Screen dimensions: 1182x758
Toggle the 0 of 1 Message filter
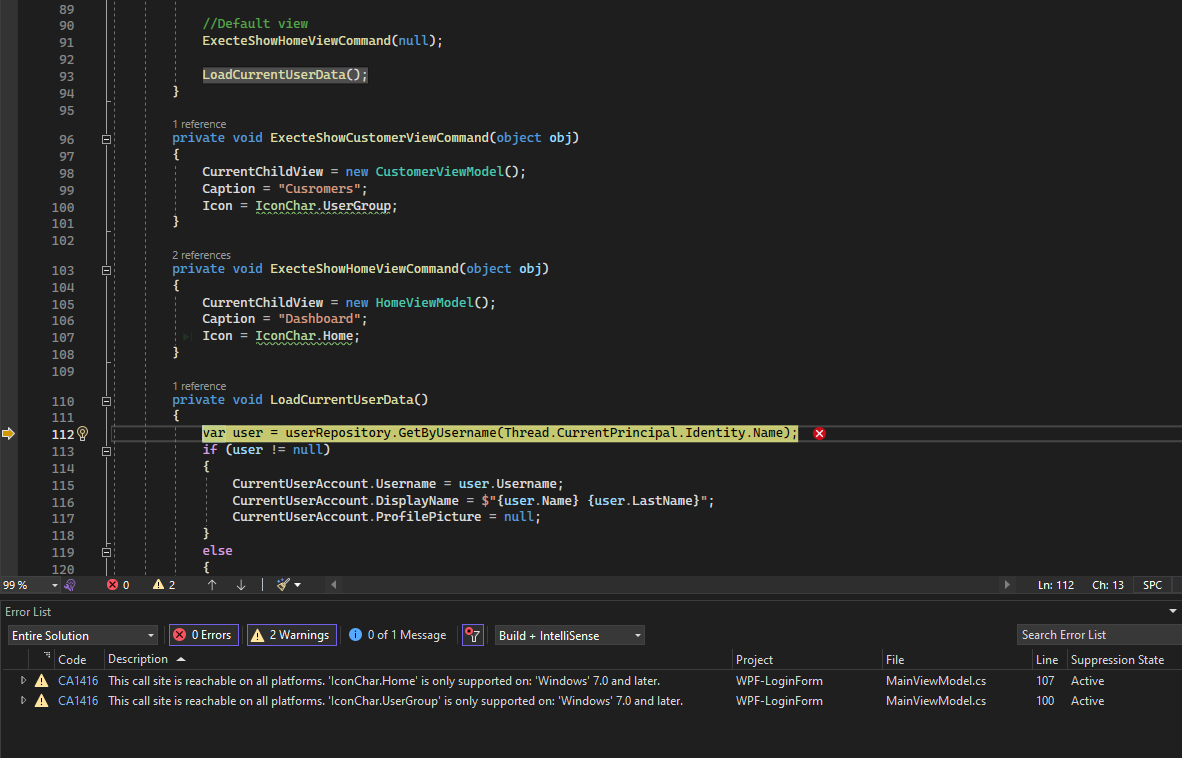point(397,635)
